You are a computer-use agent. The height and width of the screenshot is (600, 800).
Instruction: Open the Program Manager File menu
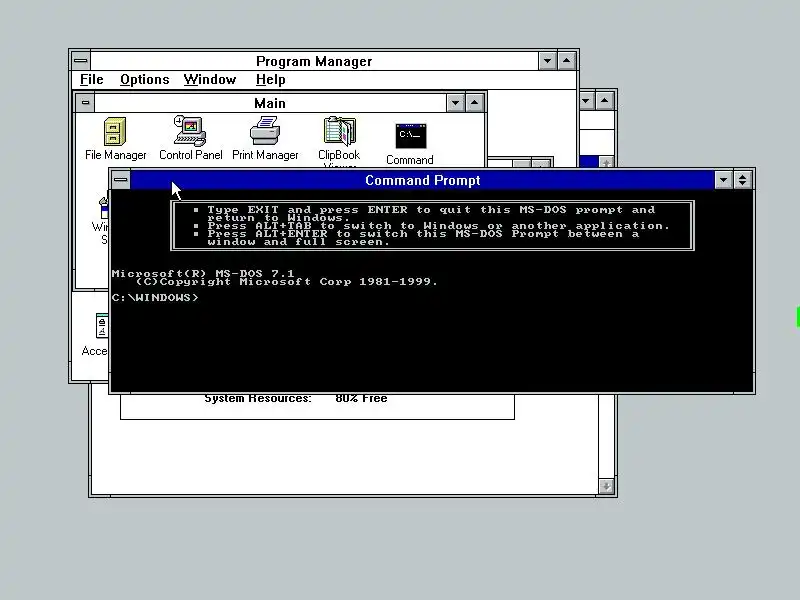click(92, 80)
